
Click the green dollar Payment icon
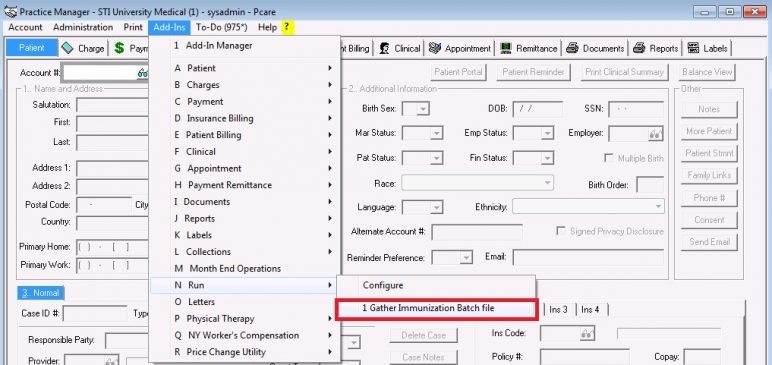(x=119, y=48)
